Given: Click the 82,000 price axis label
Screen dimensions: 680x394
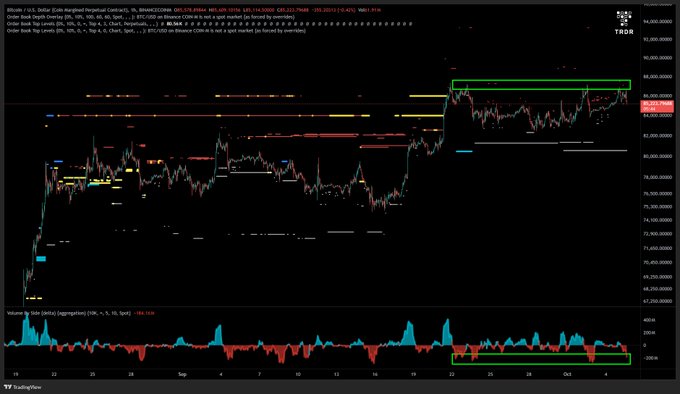Looking at the screenshot, I should coord(658,136).
